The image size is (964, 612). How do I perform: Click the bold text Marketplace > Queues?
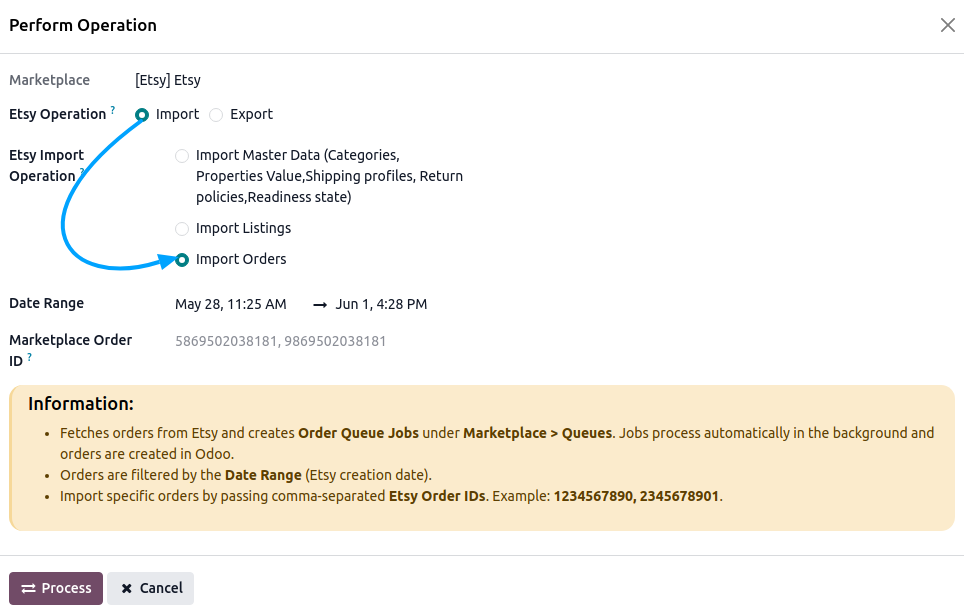(538, 434)
